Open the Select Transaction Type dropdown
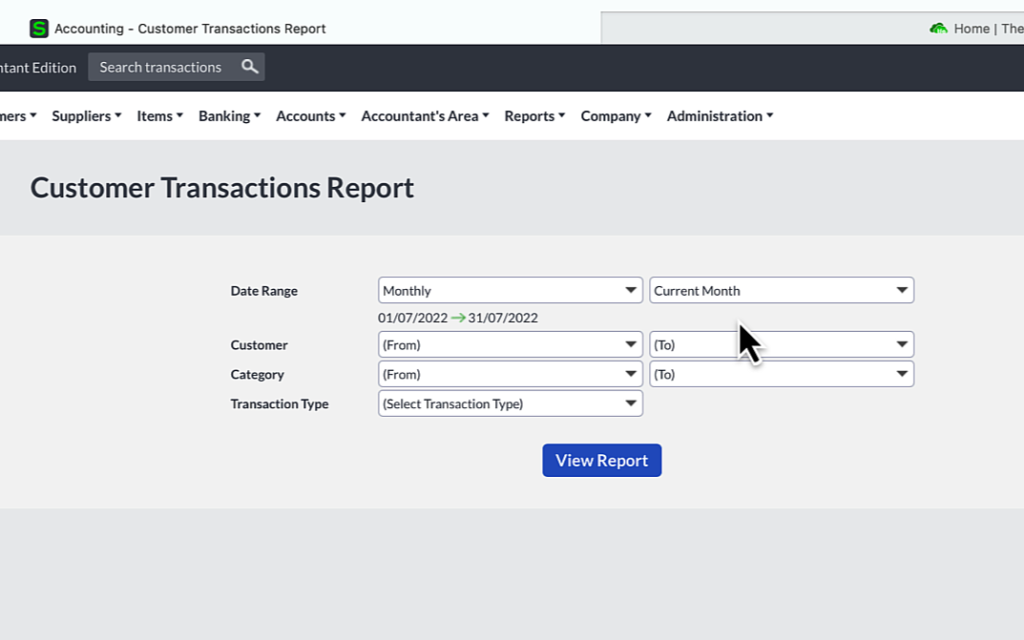 [x=510, y=403]
